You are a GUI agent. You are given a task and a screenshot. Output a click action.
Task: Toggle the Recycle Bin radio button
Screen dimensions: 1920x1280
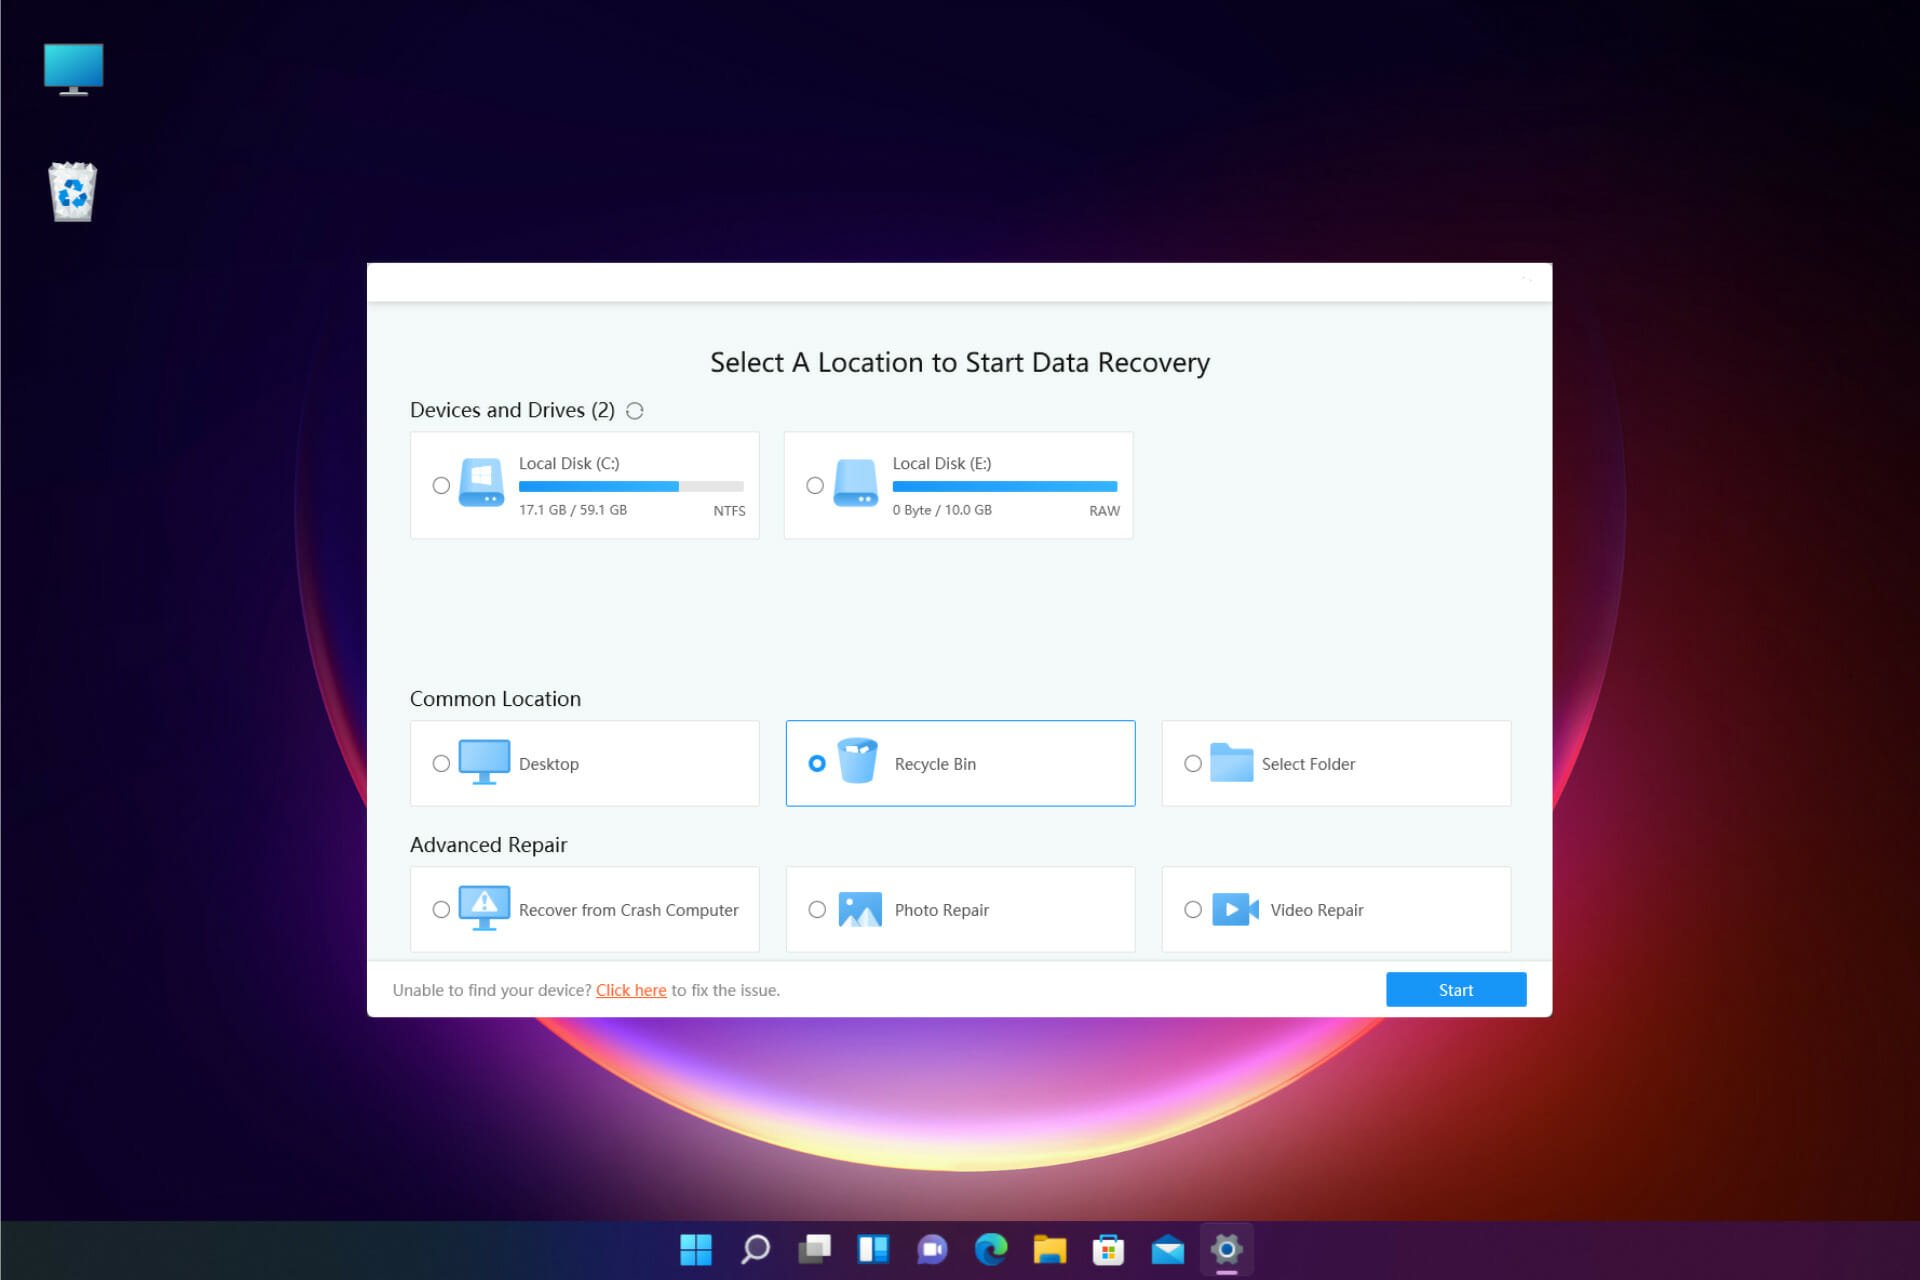816,763
